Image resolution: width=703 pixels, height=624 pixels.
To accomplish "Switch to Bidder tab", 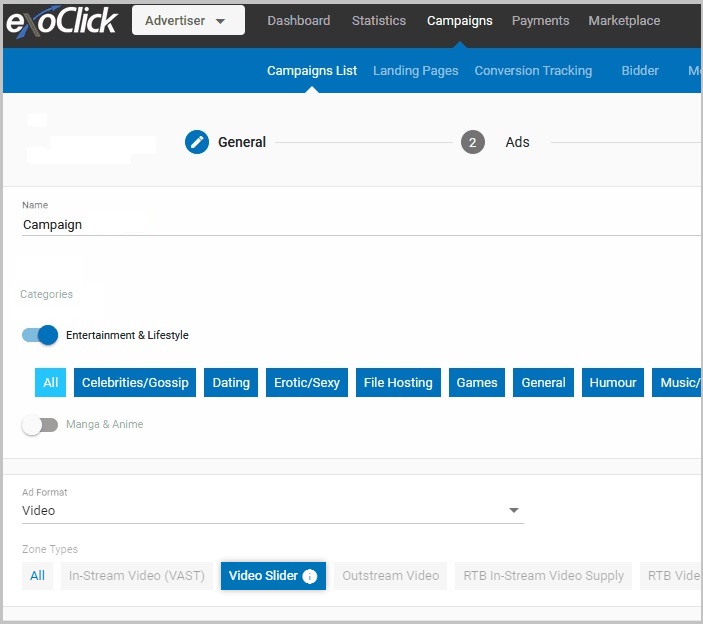I will point(640,71).
